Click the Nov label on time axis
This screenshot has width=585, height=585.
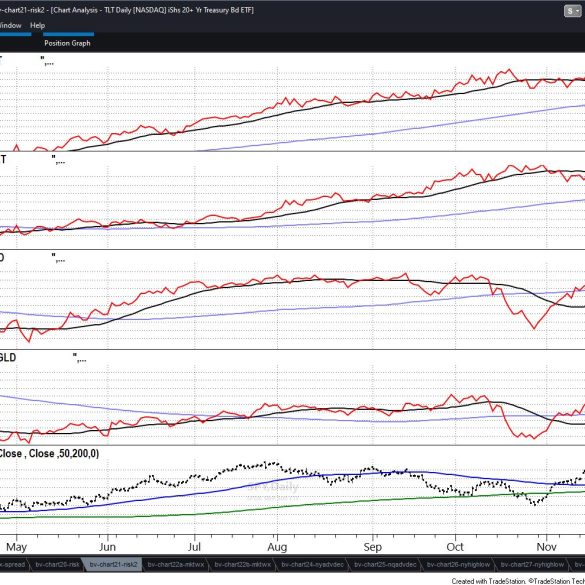[546, 547]
